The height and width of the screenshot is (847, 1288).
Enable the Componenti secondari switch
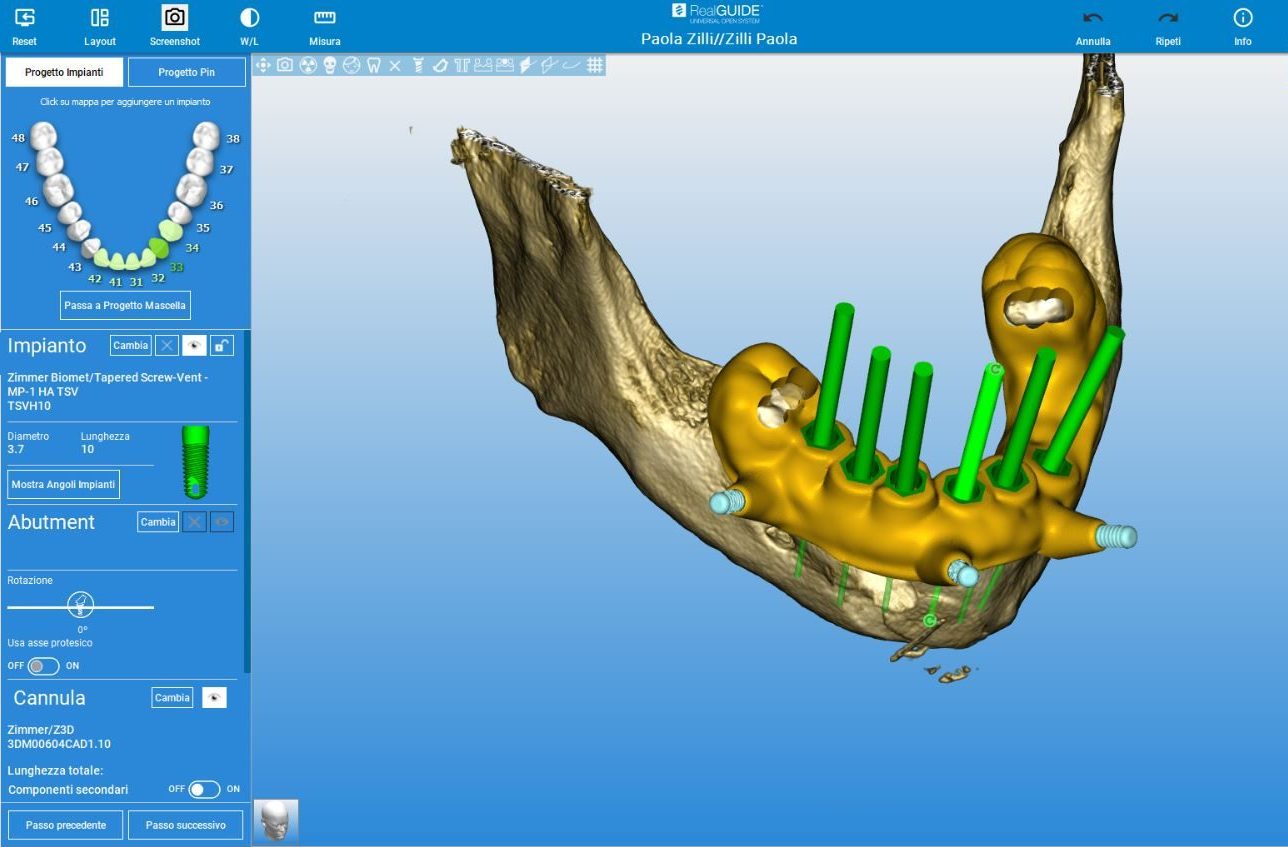coord(204,790)
